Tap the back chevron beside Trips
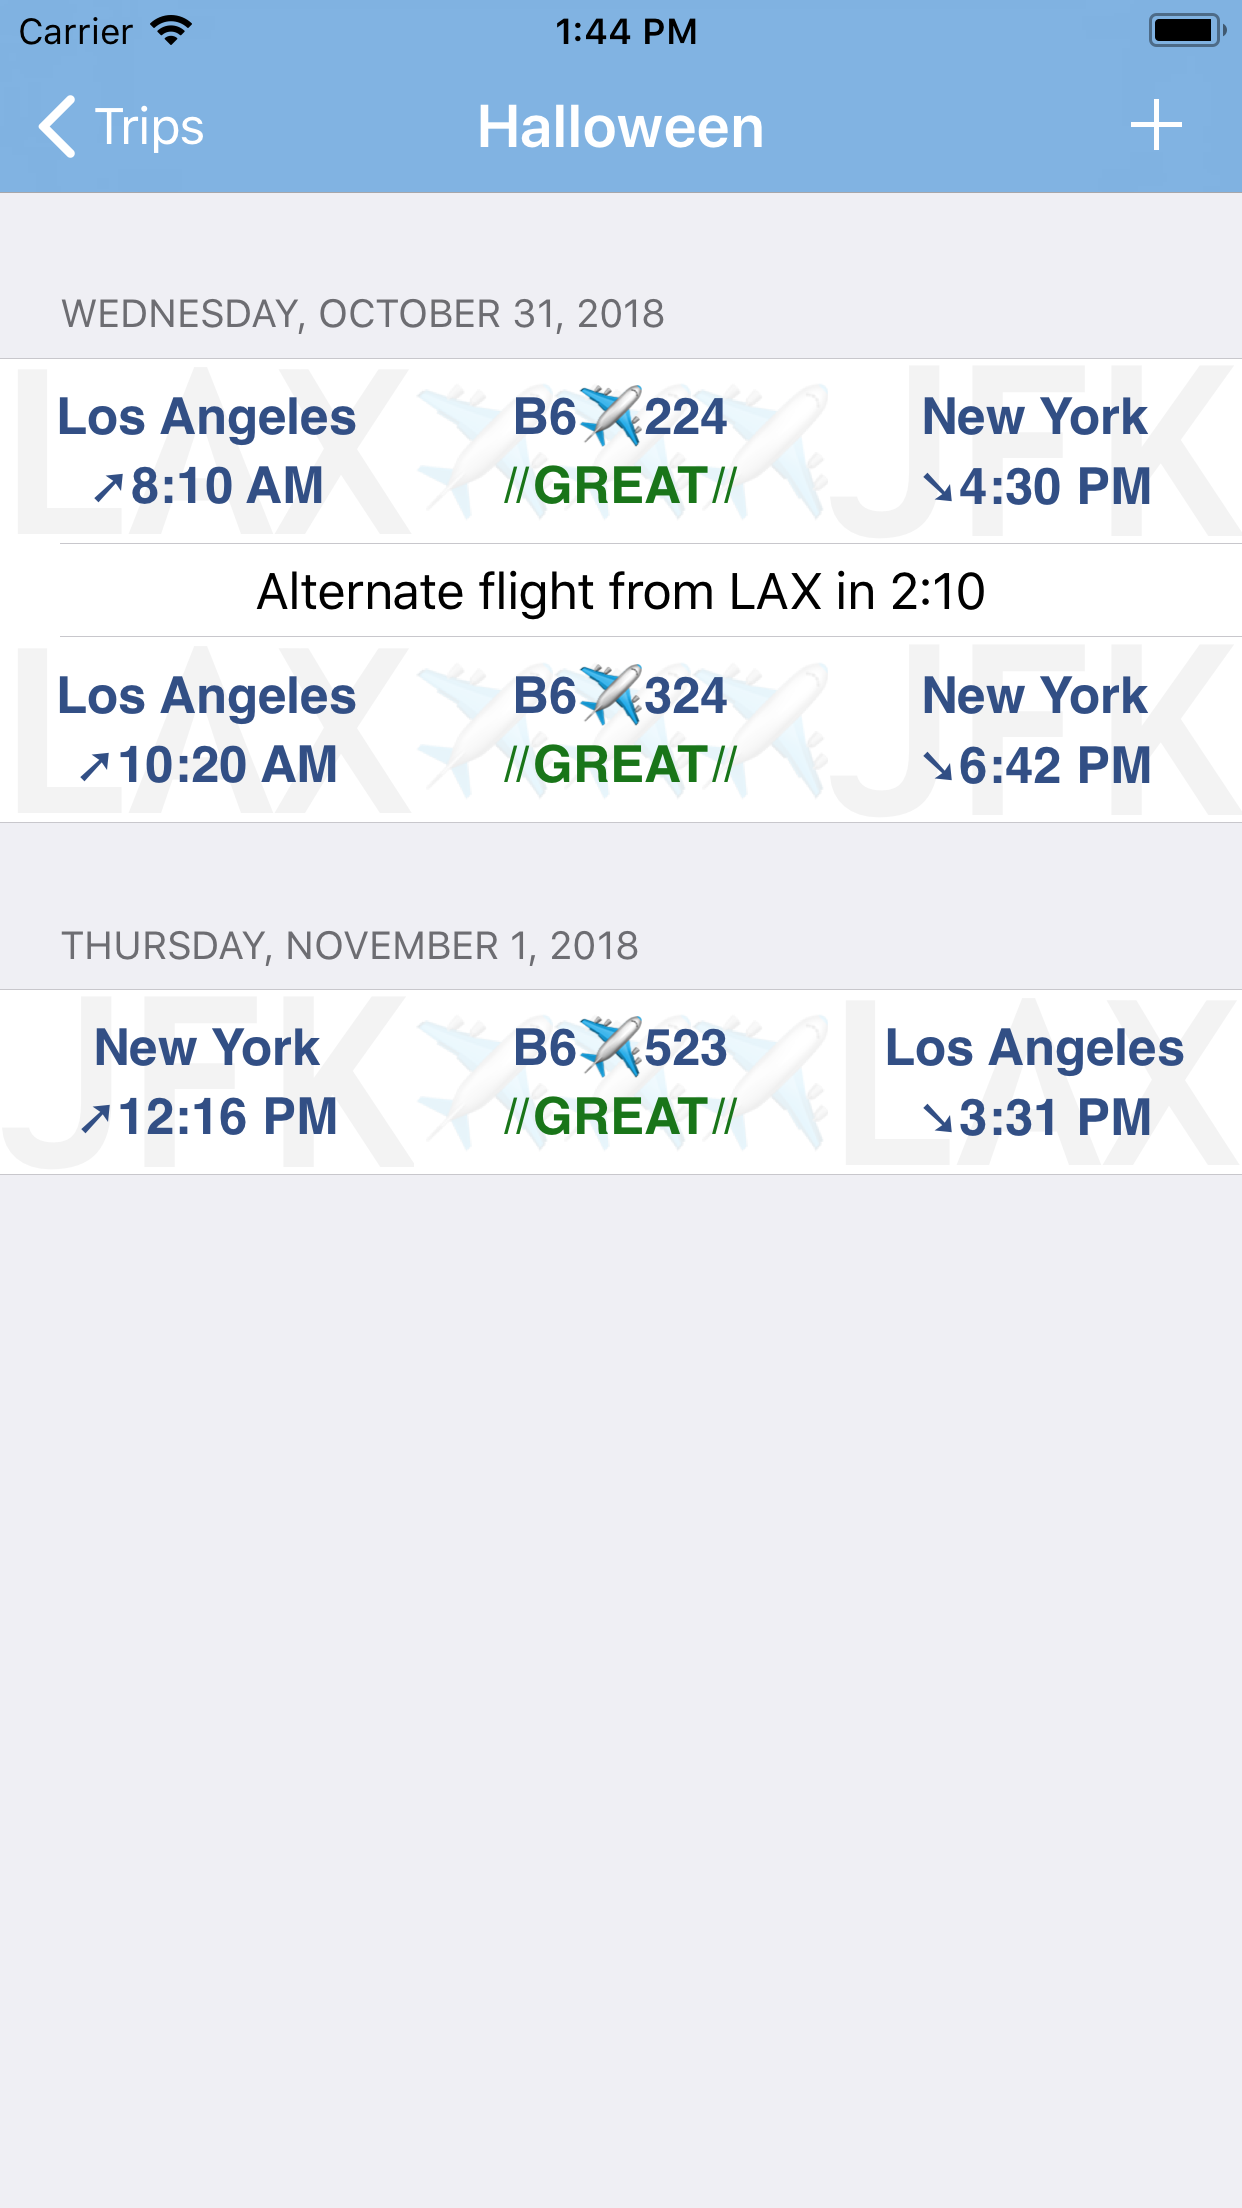This screenshot has width=1242, height=2208. tap(58, 127)
